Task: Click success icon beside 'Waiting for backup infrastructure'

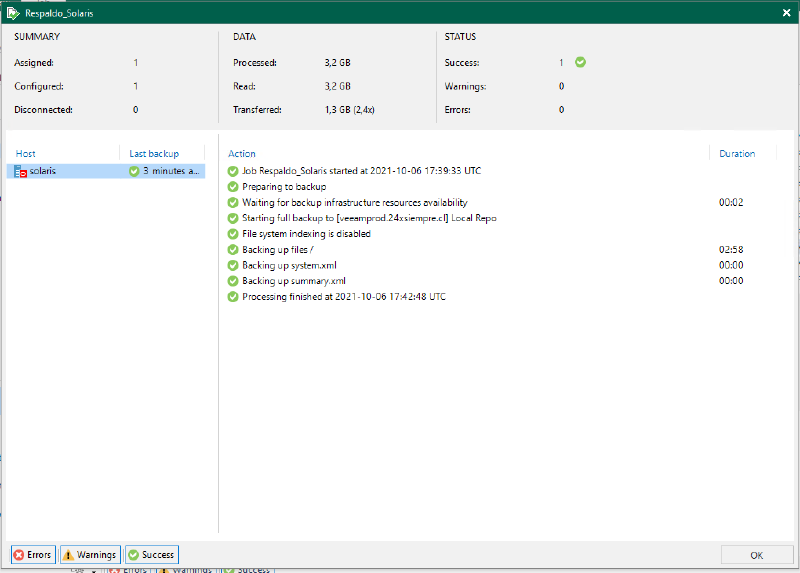Action: coord(233,203)
